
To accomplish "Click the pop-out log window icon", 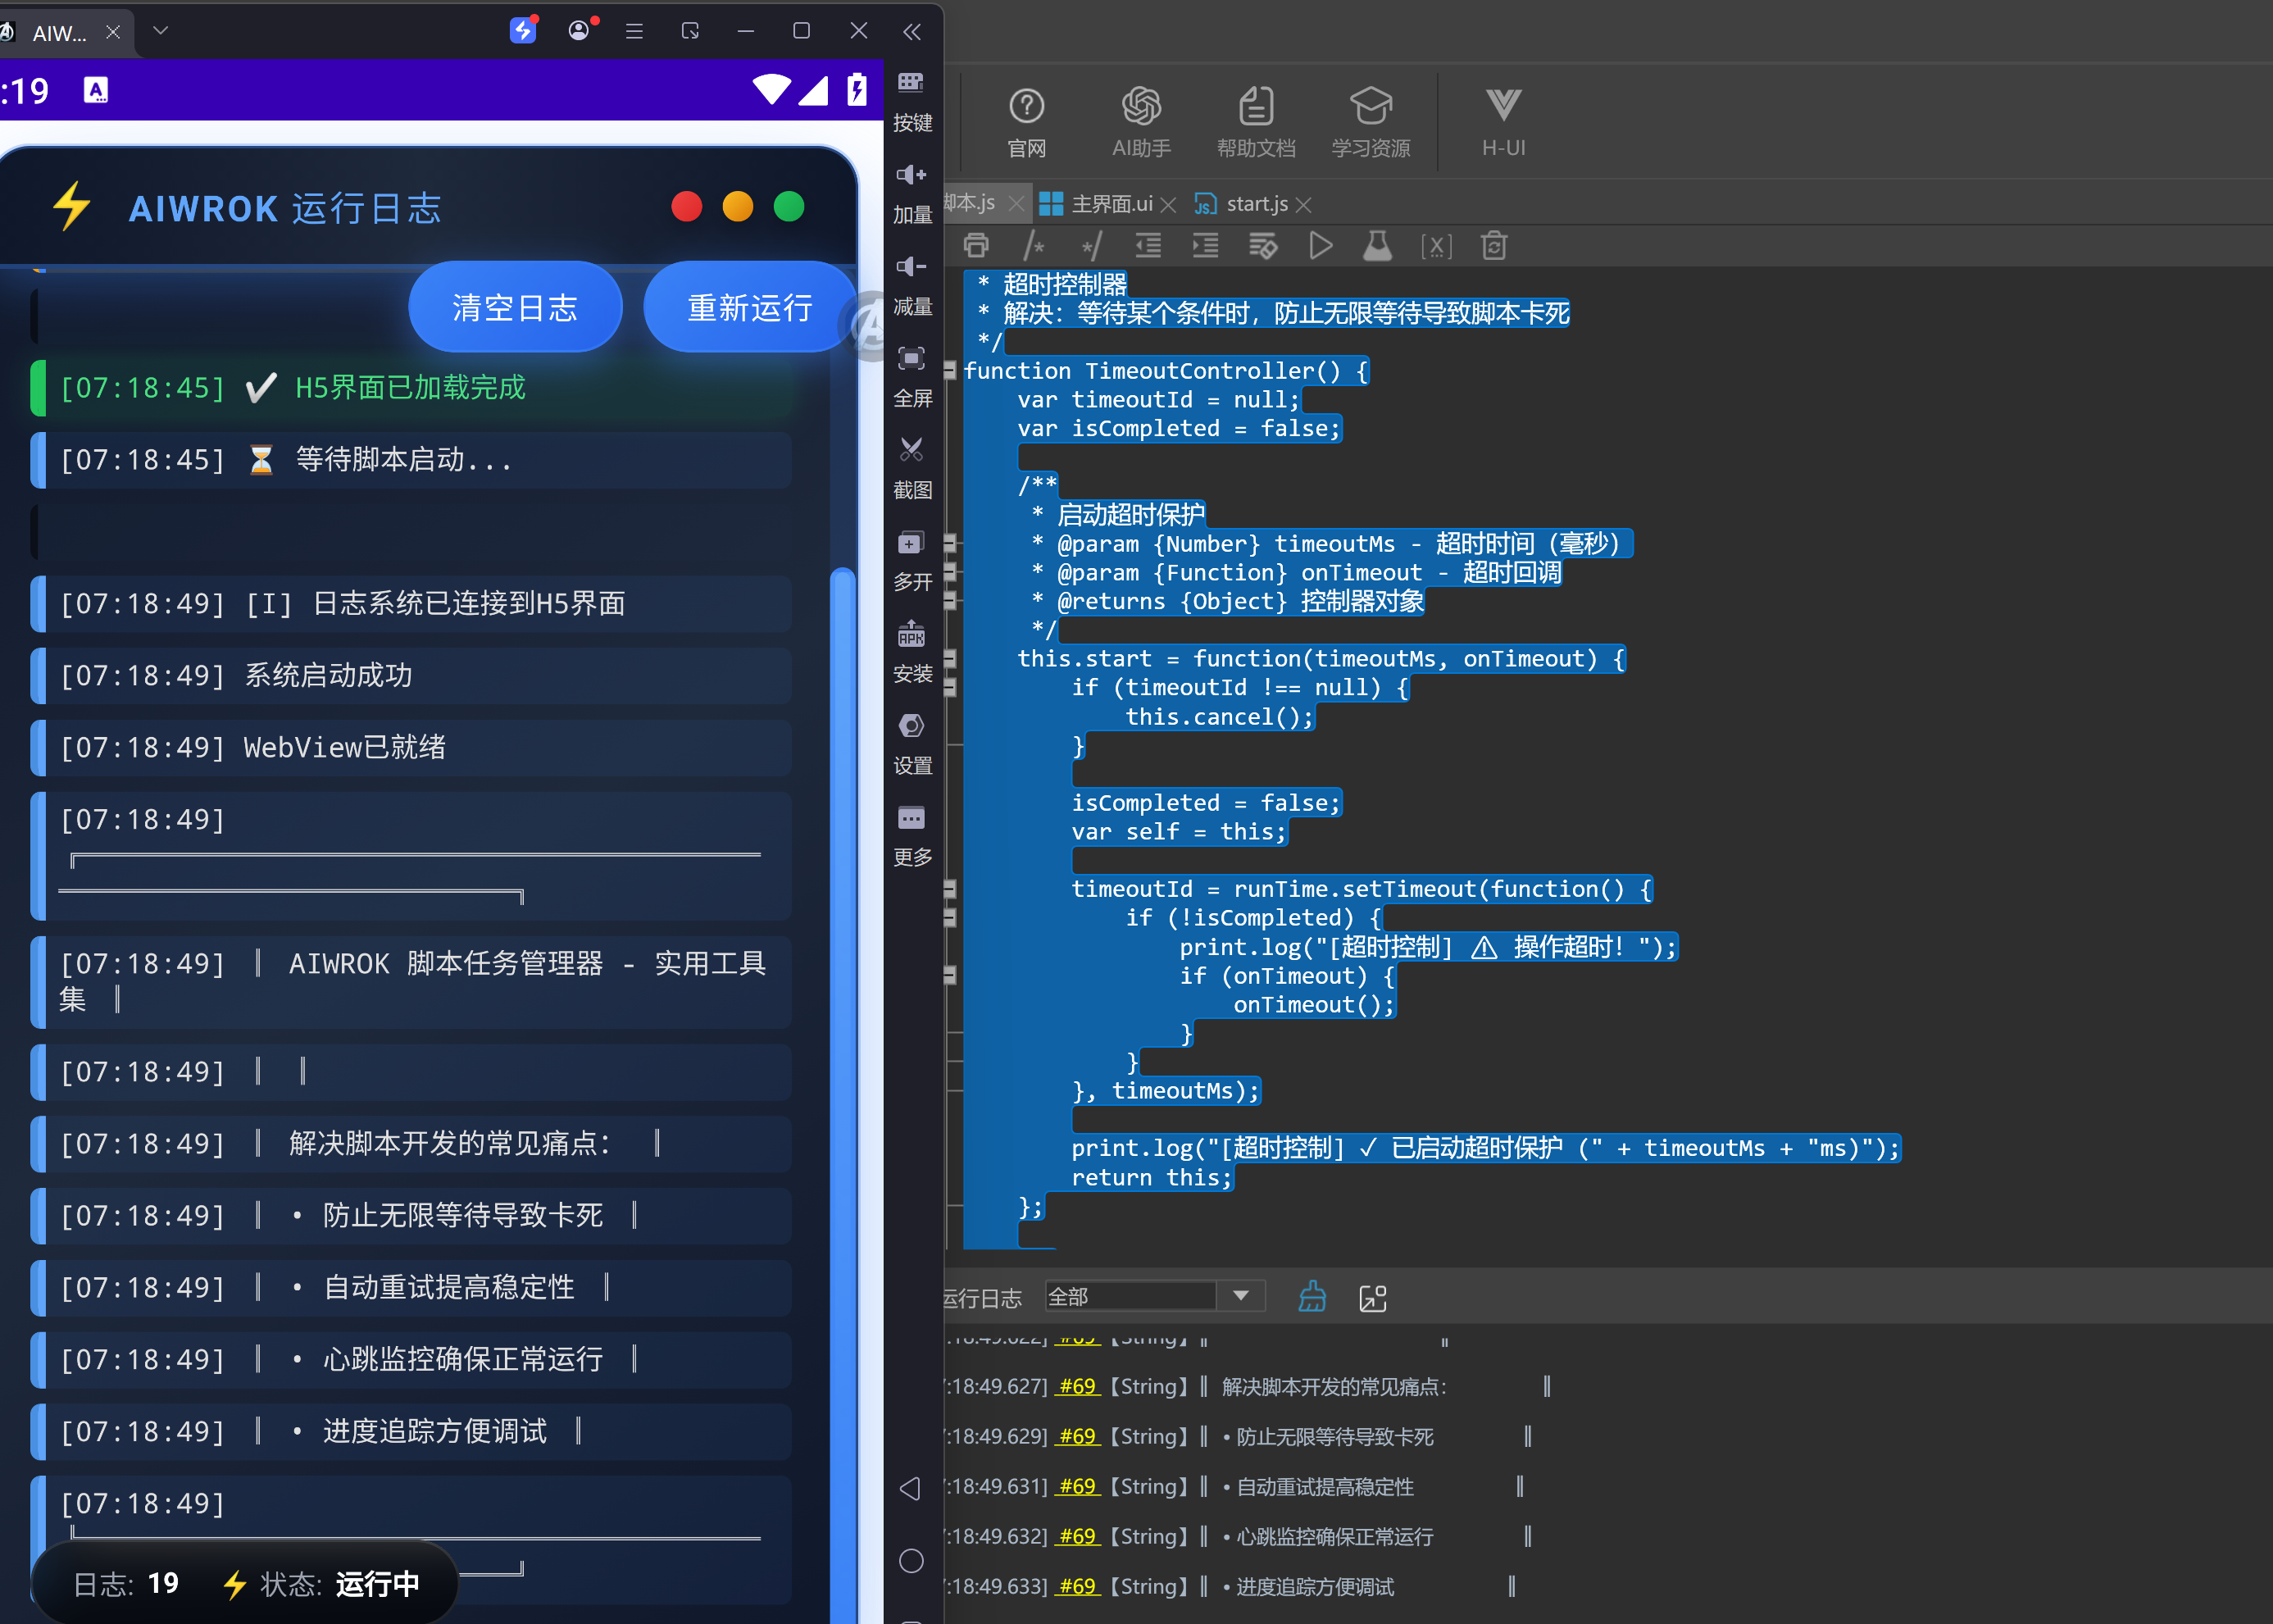I will click(1373, 1298).
